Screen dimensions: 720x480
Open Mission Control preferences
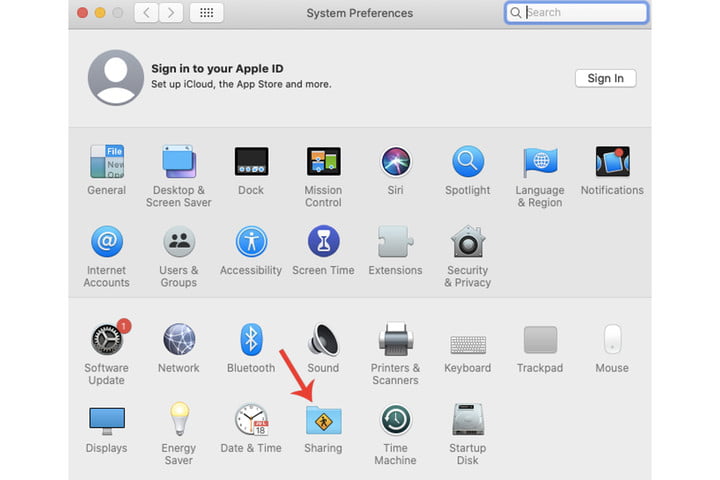tap(323, 162)
